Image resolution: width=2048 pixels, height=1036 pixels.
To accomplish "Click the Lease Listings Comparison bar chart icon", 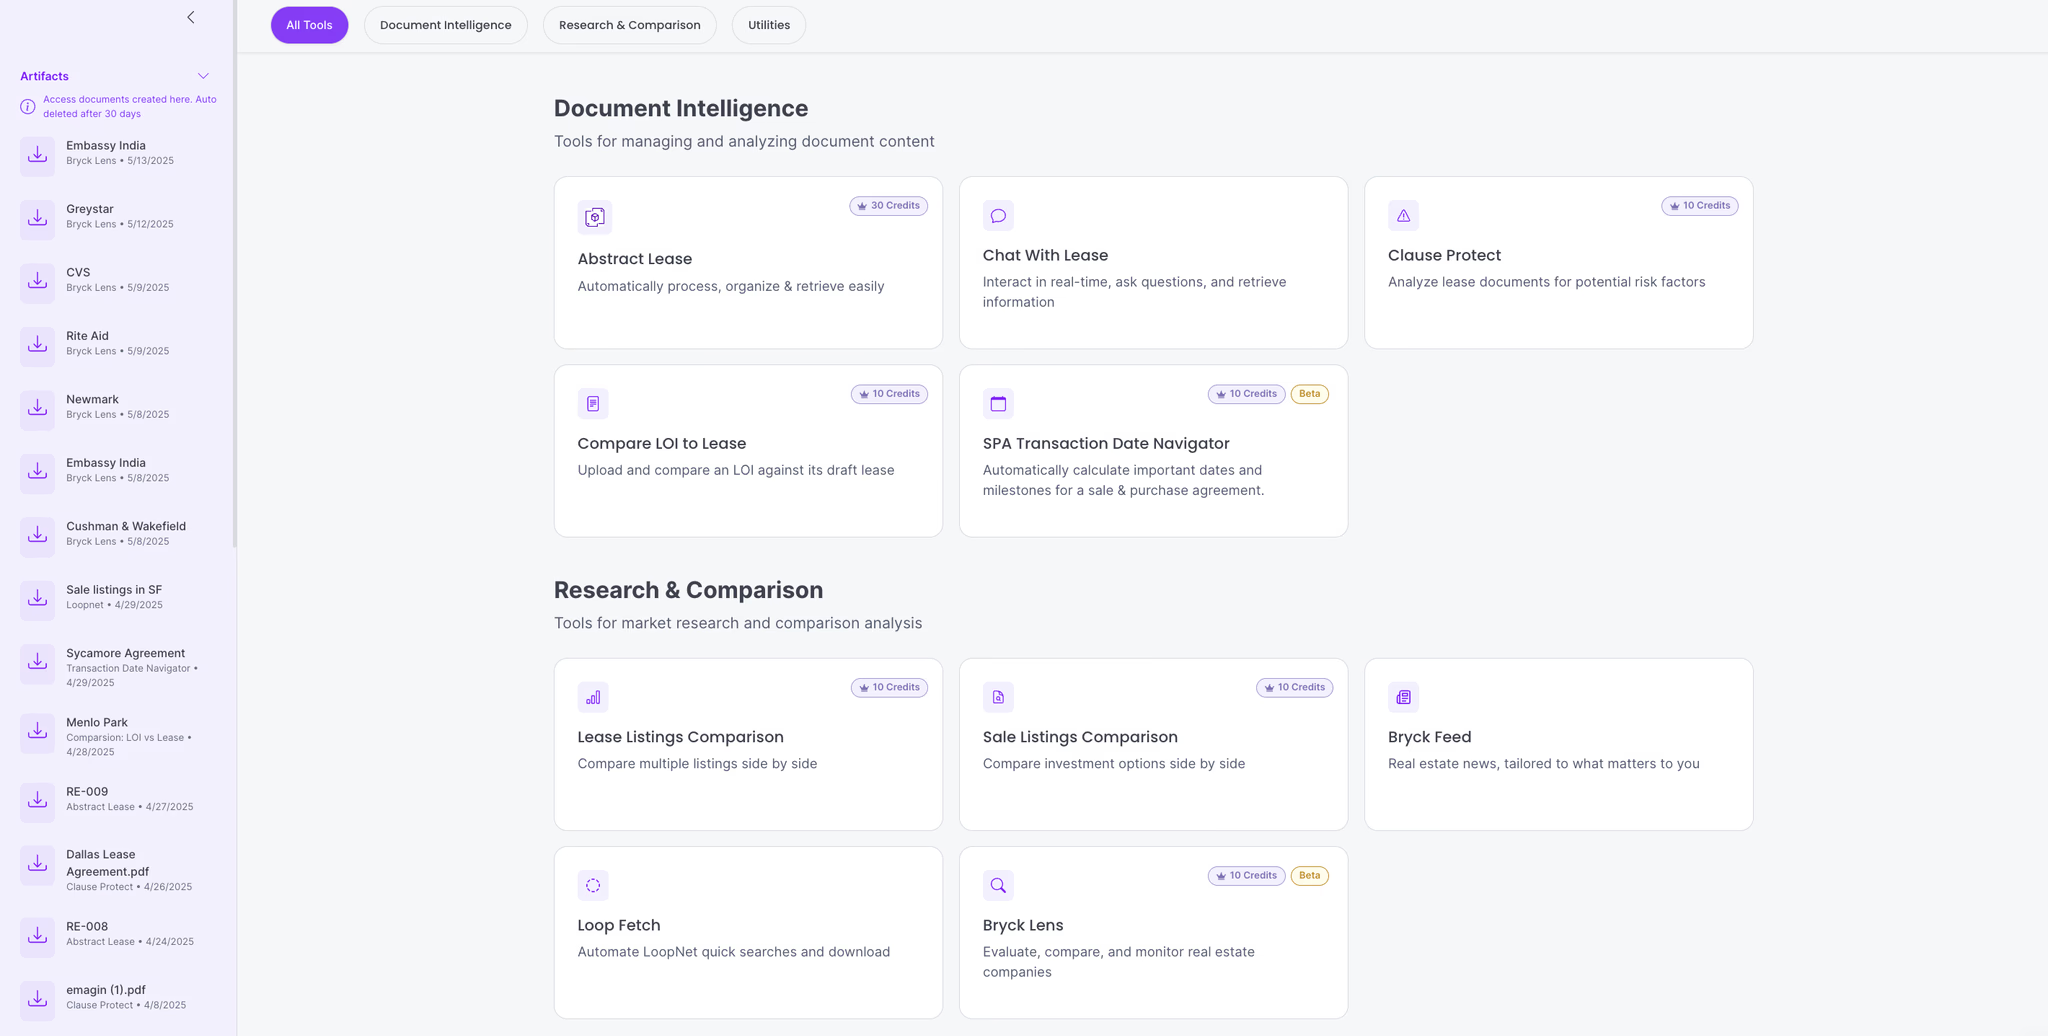I will (593, 697).
